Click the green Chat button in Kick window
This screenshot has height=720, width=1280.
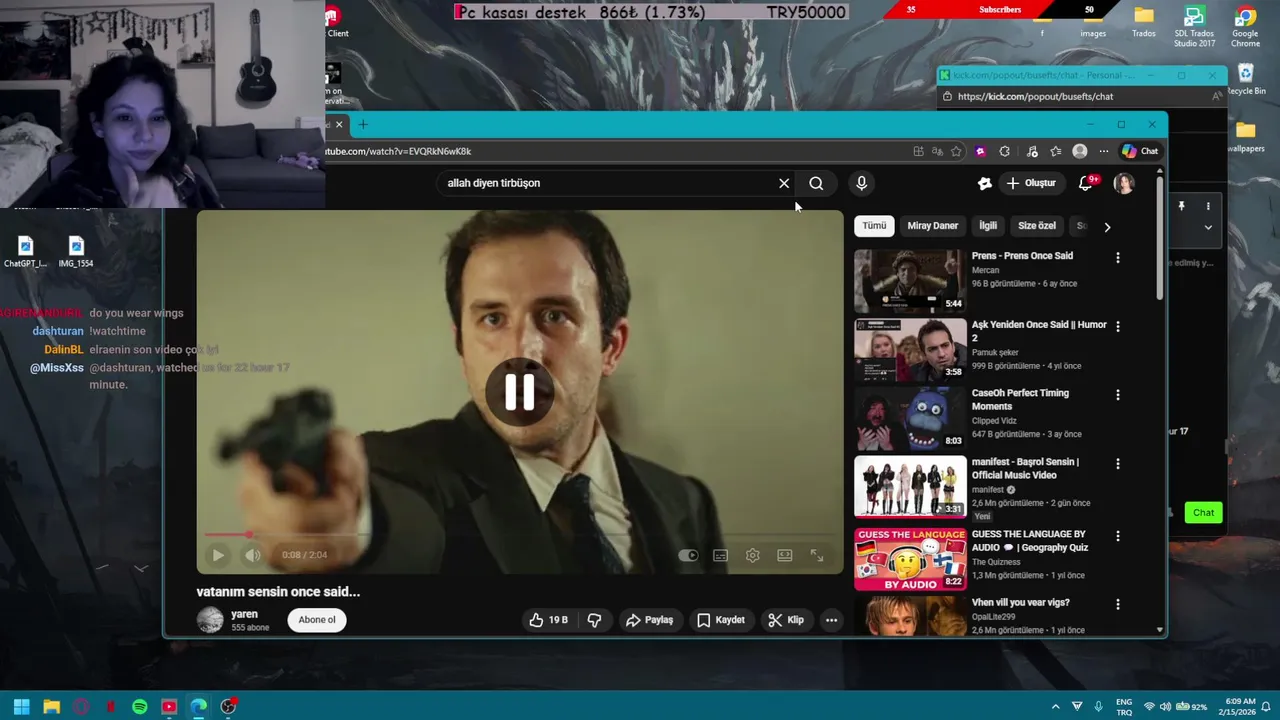tap(1203, 512)
